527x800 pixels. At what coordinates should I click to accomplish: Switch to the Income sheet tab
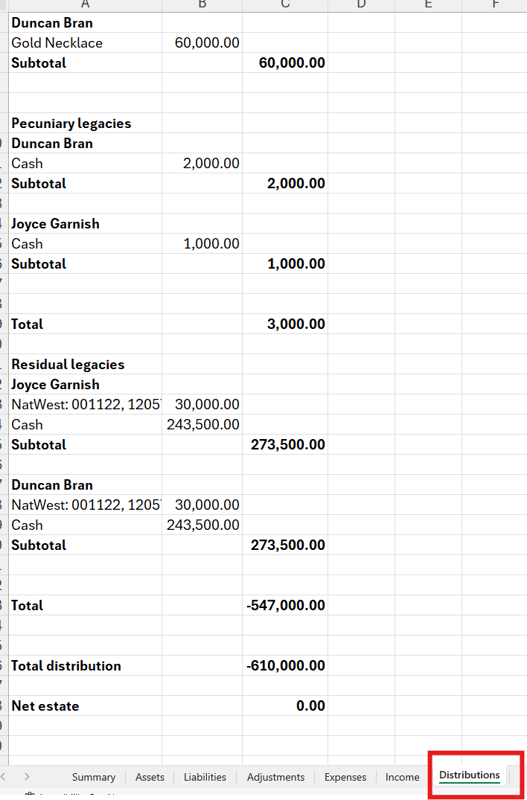(402, 777)
